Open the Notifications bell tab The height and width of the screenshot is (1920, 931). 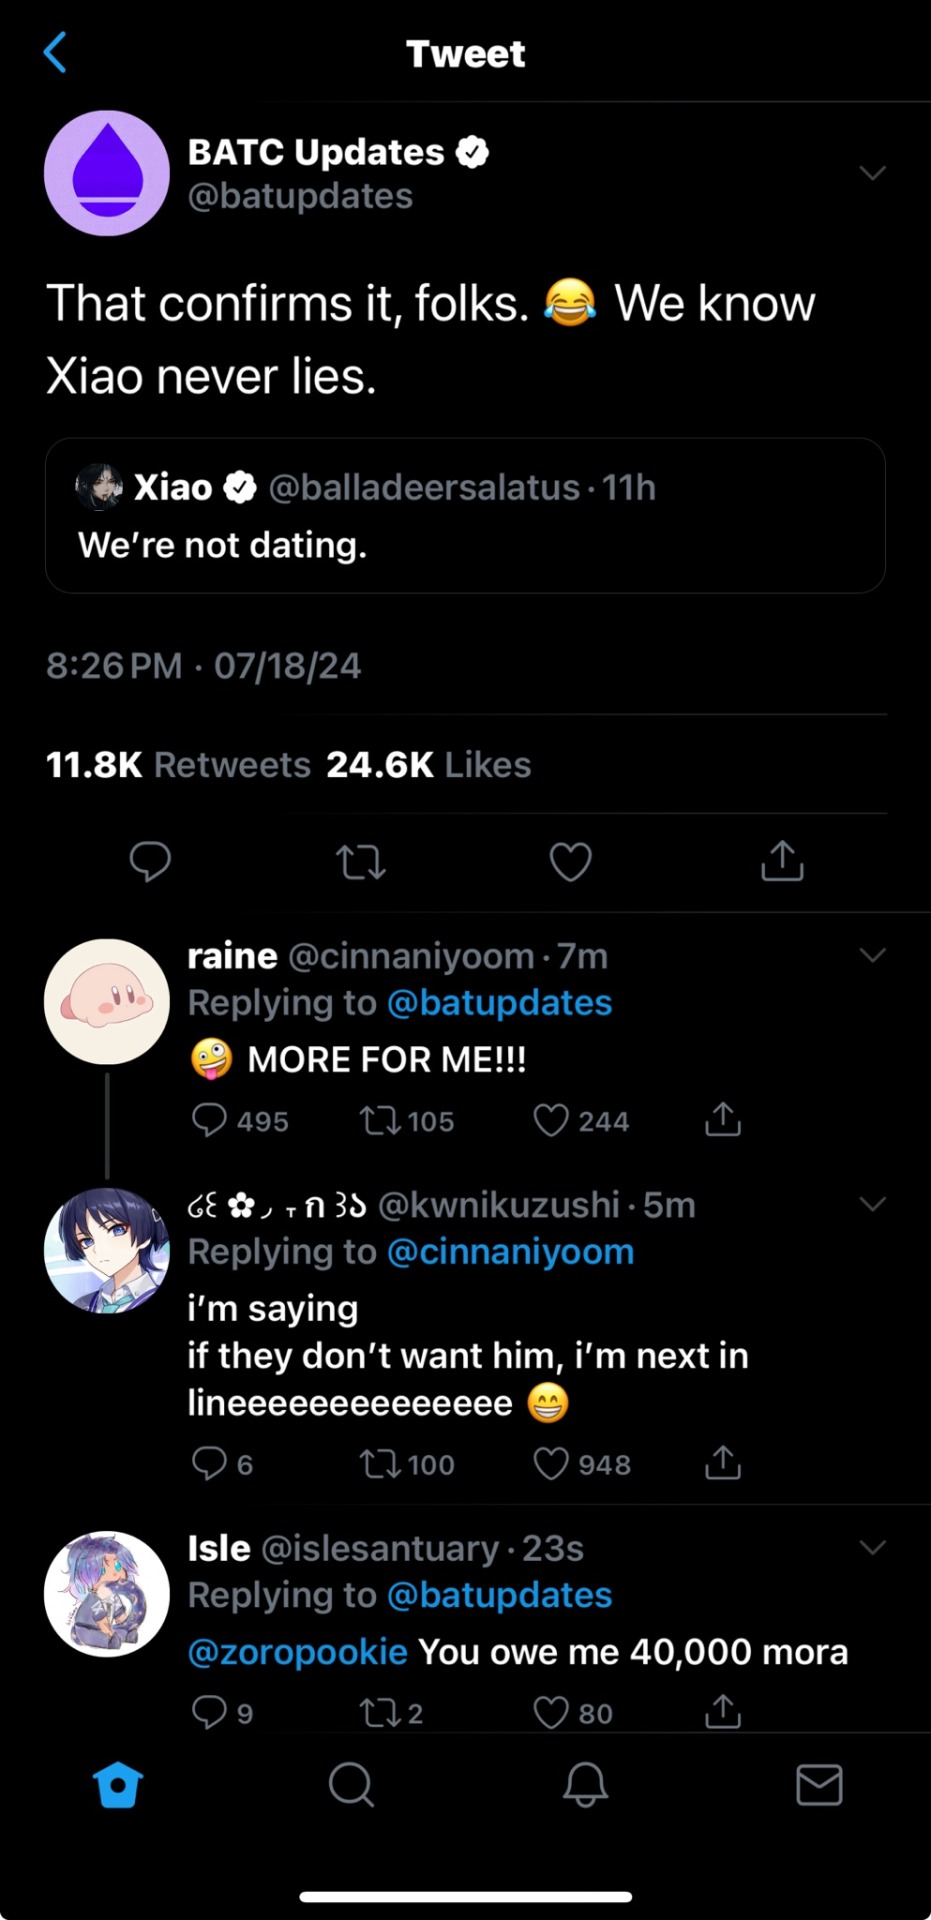(585, 1784)
